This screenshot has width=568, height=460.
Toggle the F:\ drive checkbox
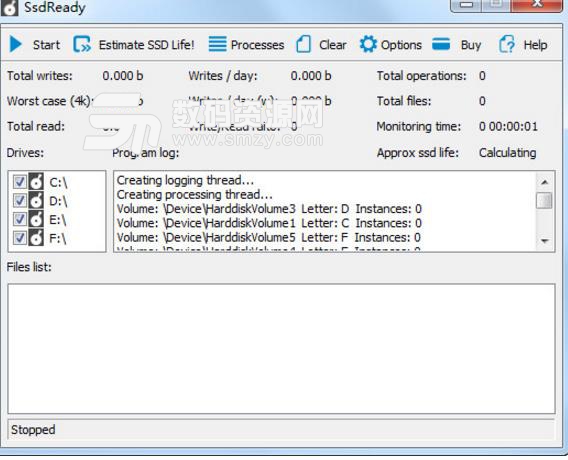[x=20, y=238]
